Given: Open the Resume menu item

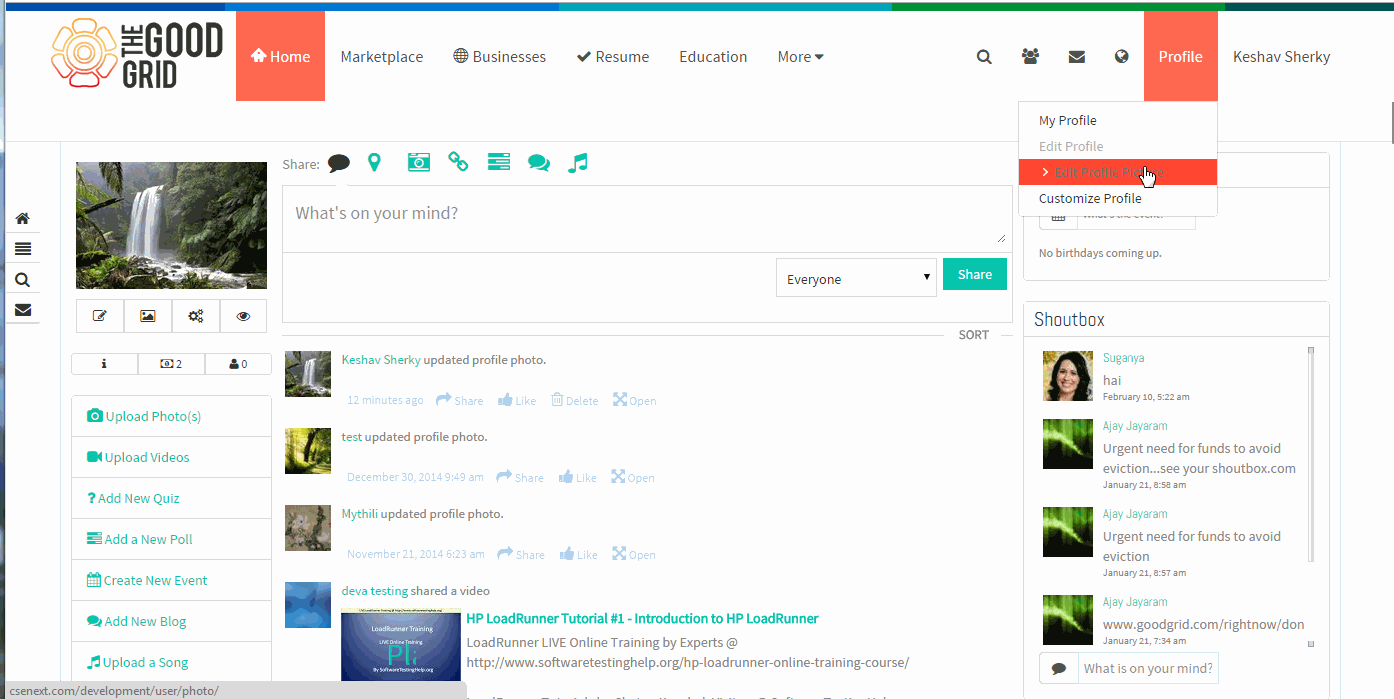Looking at the screenshot, I should point(613,57).
